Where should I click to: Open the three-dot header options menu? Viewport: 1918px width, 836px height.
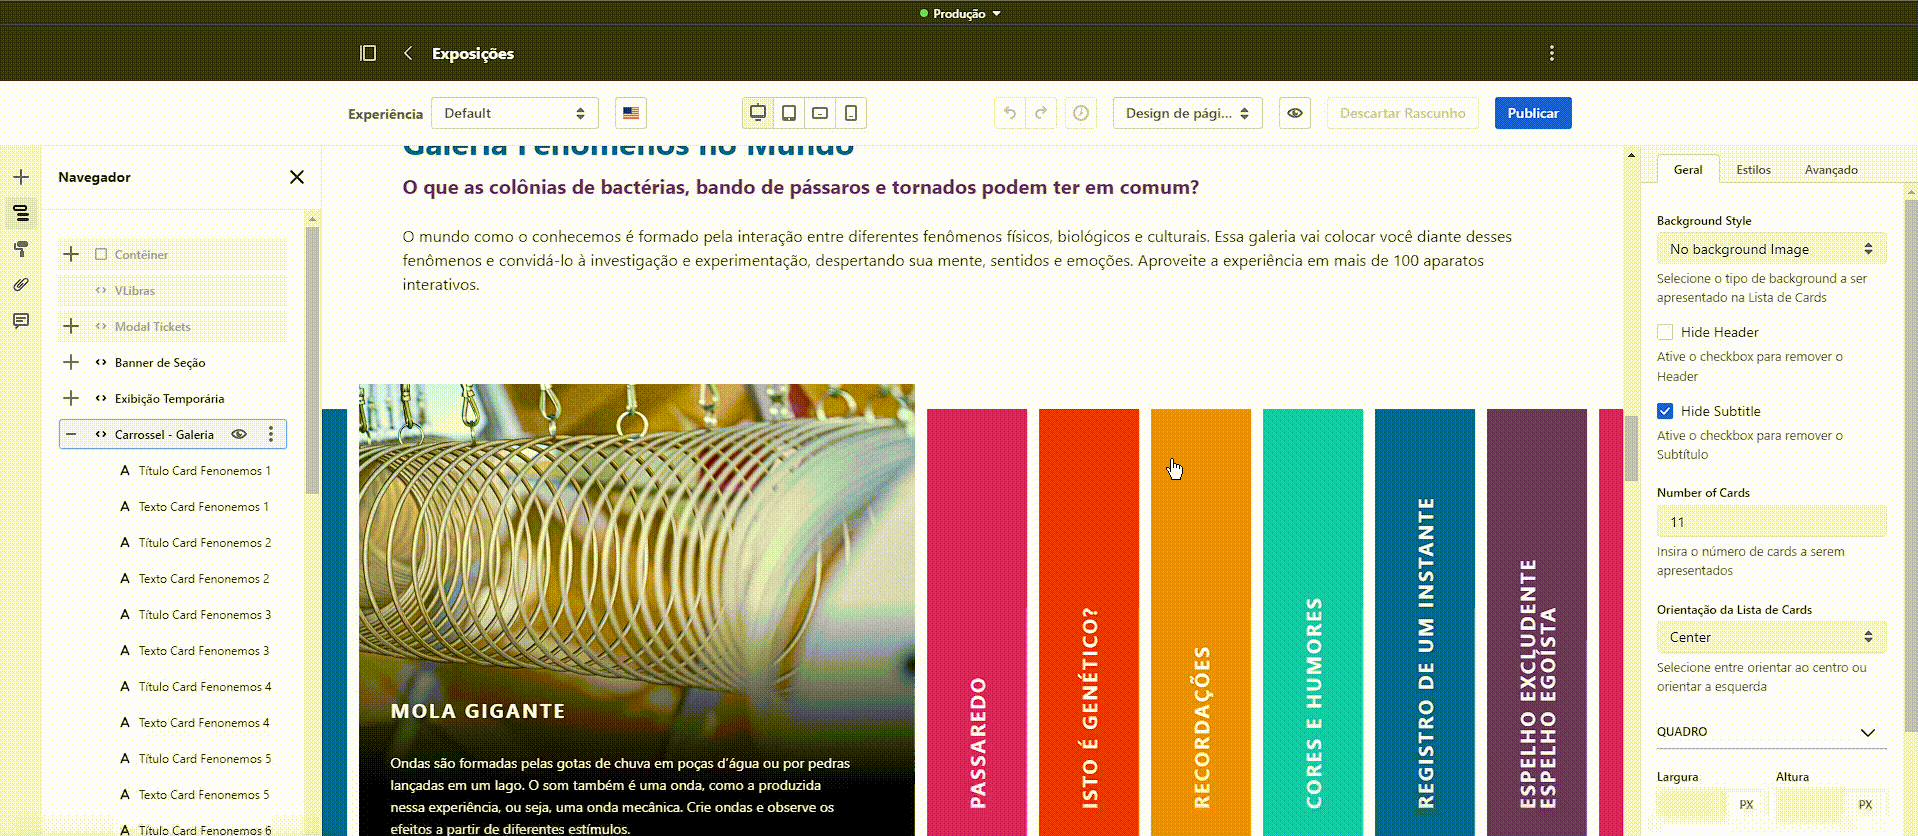tap(1551, 53)
